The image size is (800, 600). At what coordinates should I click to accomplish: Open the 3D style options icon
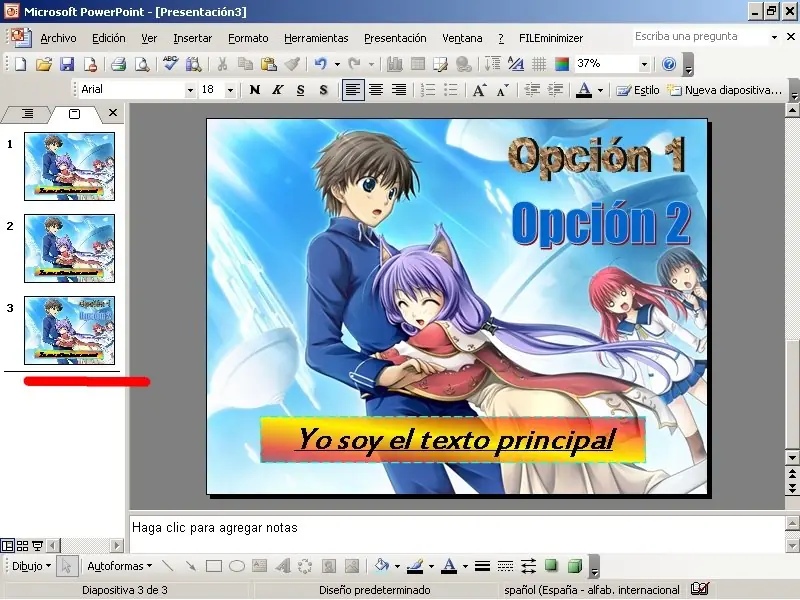click(x=575, y=566)
